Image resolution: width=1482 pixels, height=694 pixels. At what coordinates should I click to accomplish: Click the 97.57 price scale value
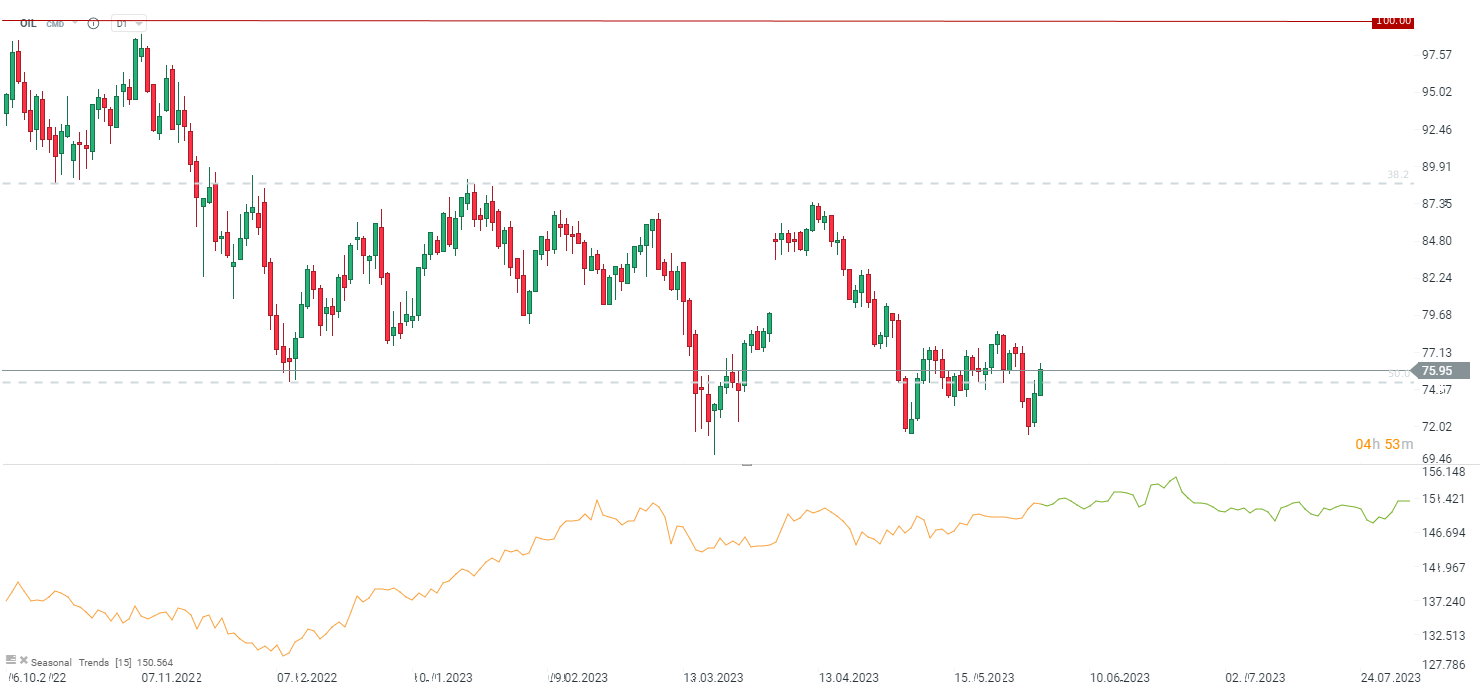point(1437,54)
